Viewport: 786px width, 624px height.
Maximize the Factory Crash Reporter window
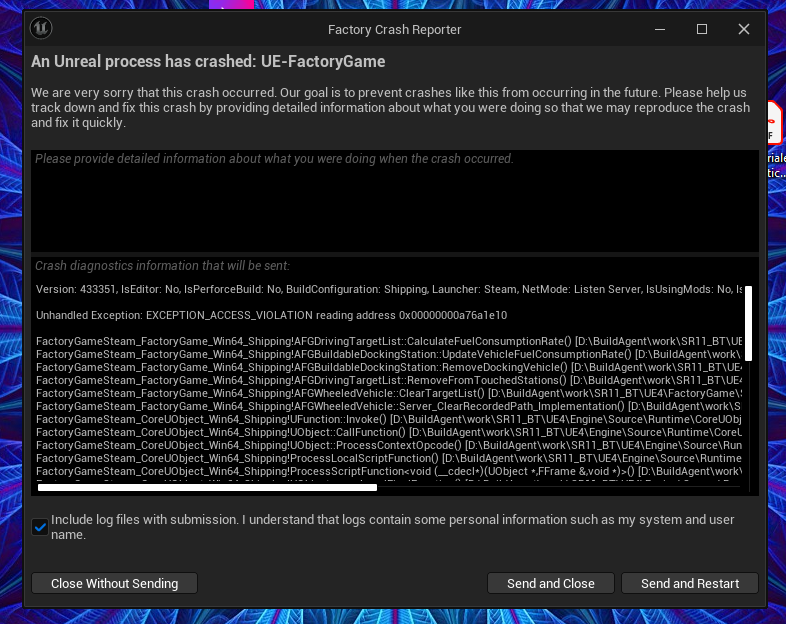(702, 29)
